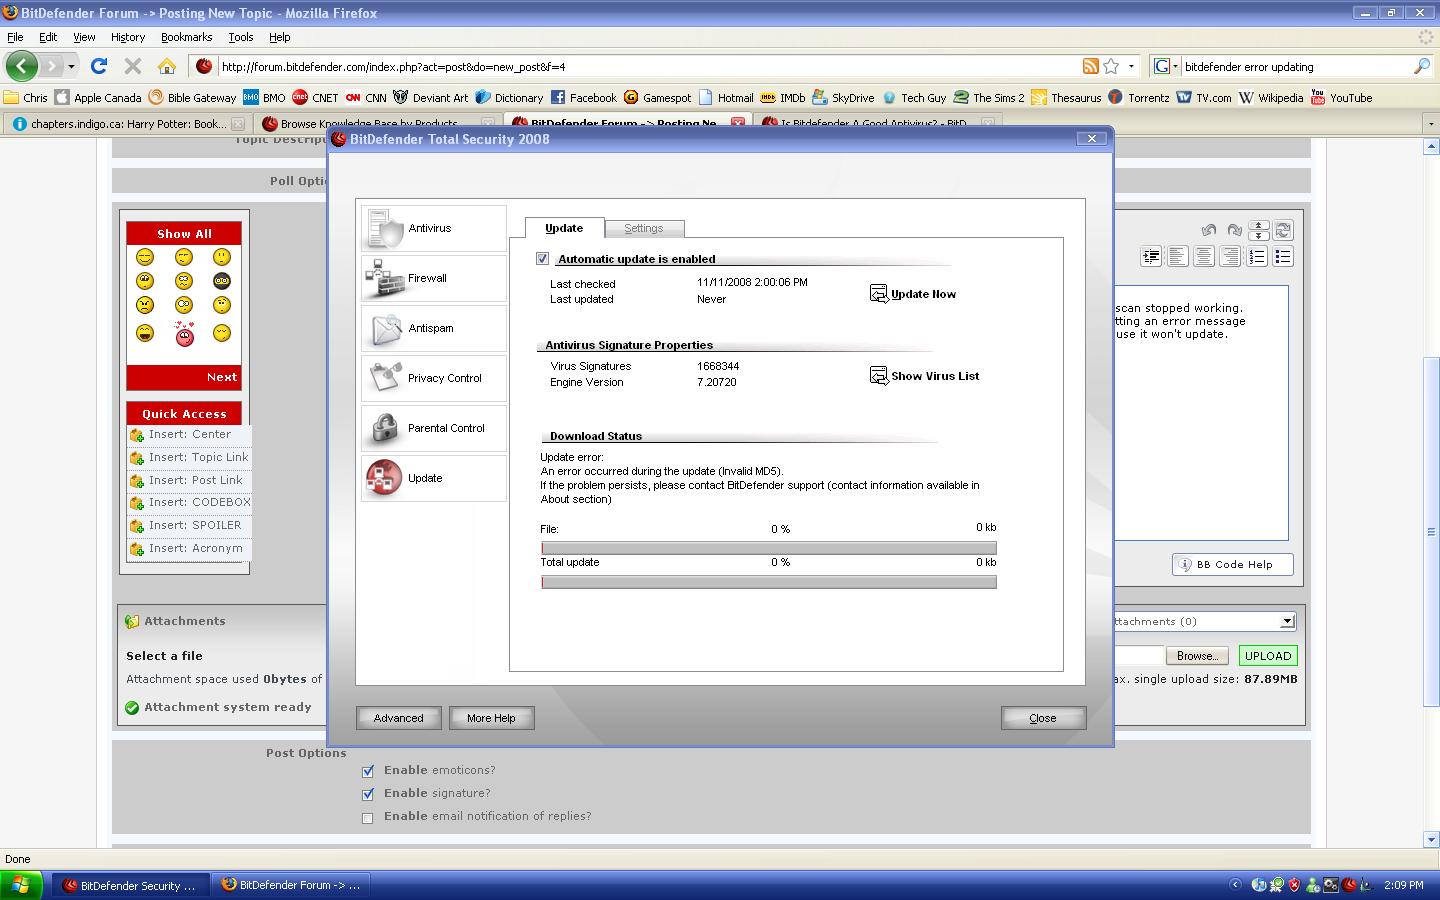
Task: Click the Firefox back button
Action: pos(21,66)
